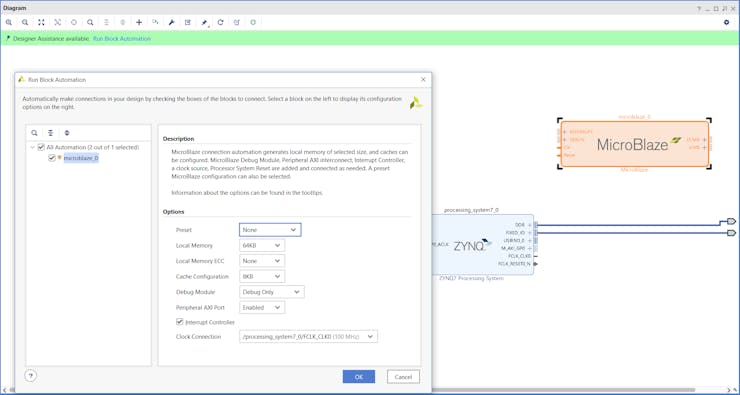Viewport: 740px width, 395px height.
Task: Toggle the All Automation checkbox
Action: tap(41, 147)
